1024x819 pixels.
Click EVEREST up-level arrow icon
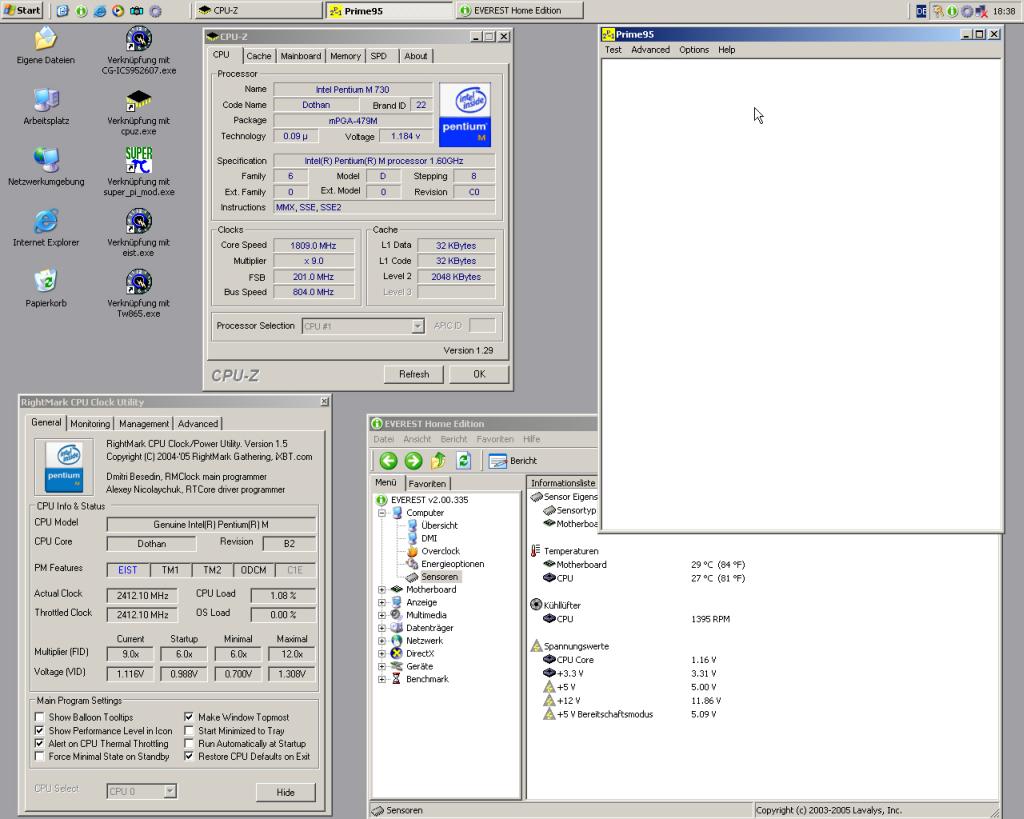point(438,461)
